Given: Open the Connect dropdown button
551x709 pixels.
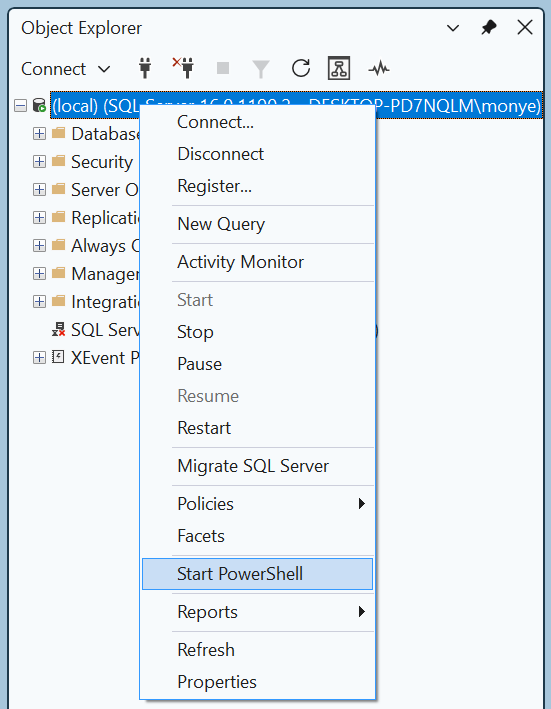Looking at the screenshot, I should click(x=66, y=69).
